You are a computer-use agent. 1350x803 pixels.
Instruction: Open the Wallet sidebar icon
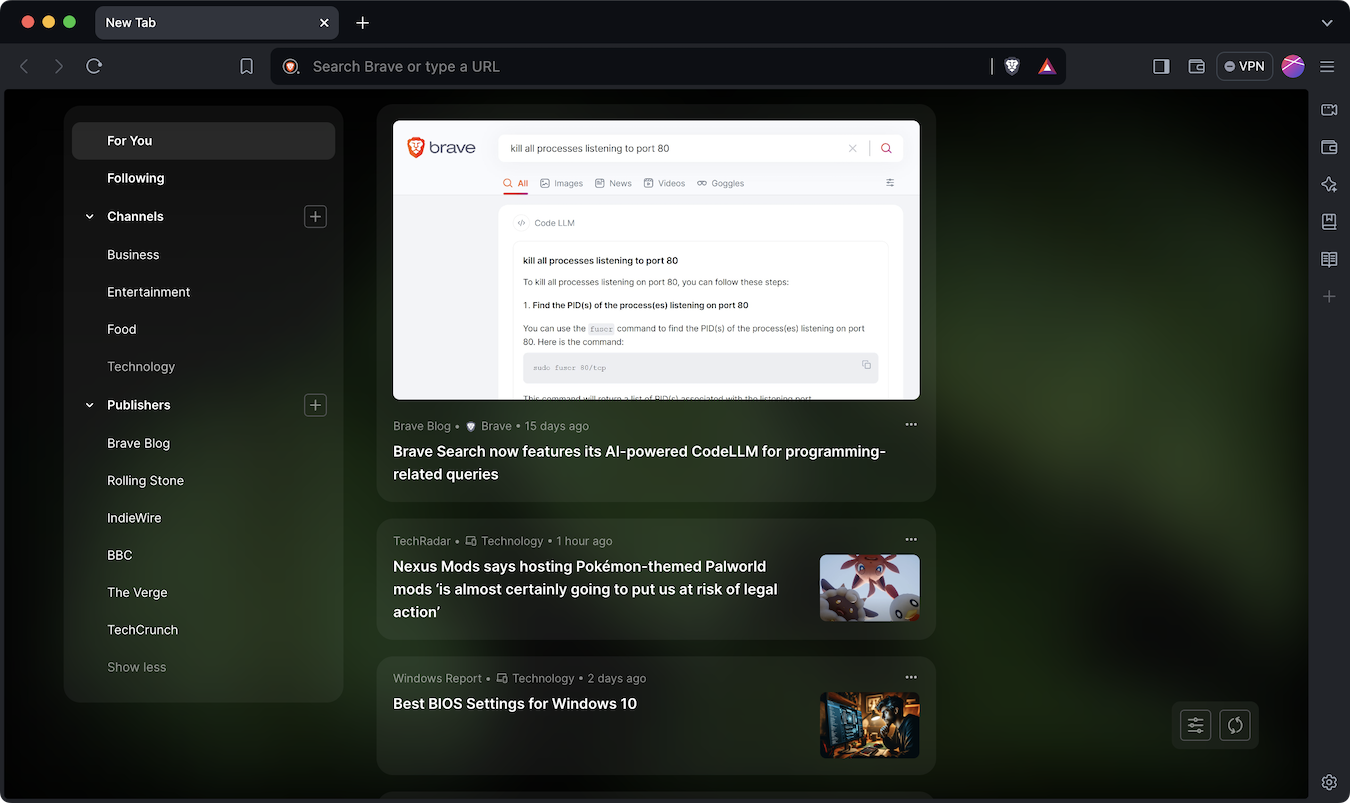tap(1329, 147)
